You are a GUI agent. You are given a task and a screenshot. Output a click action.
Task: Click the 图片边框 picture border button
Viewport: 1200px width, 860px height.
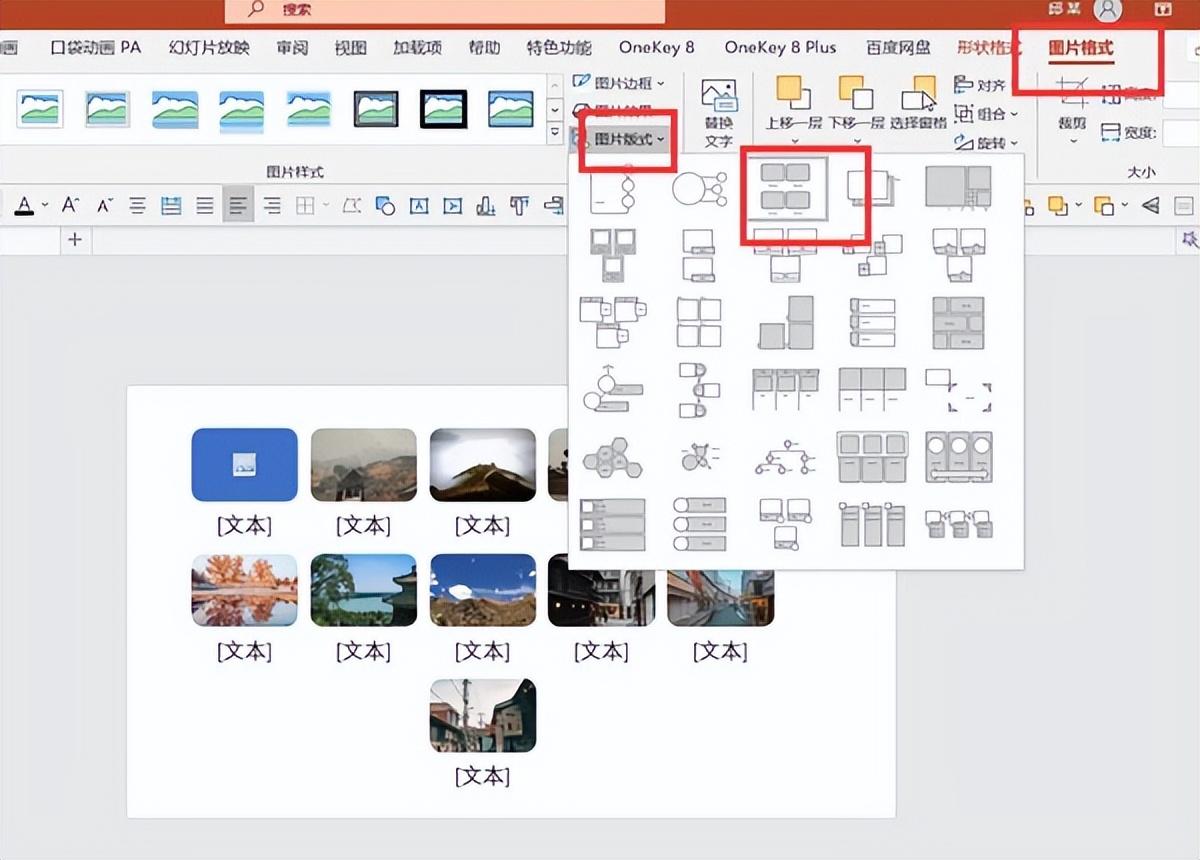pyautogui.click(x=622, y=82)
